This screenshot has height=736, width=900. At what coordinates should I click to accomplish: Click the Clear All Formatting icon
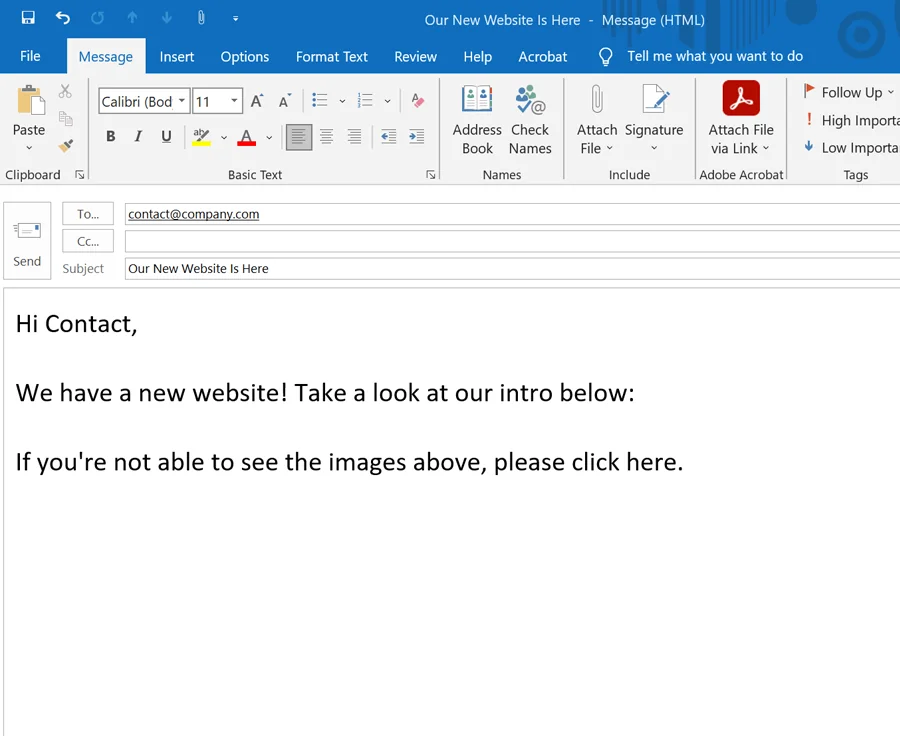[x=418, y=101]
